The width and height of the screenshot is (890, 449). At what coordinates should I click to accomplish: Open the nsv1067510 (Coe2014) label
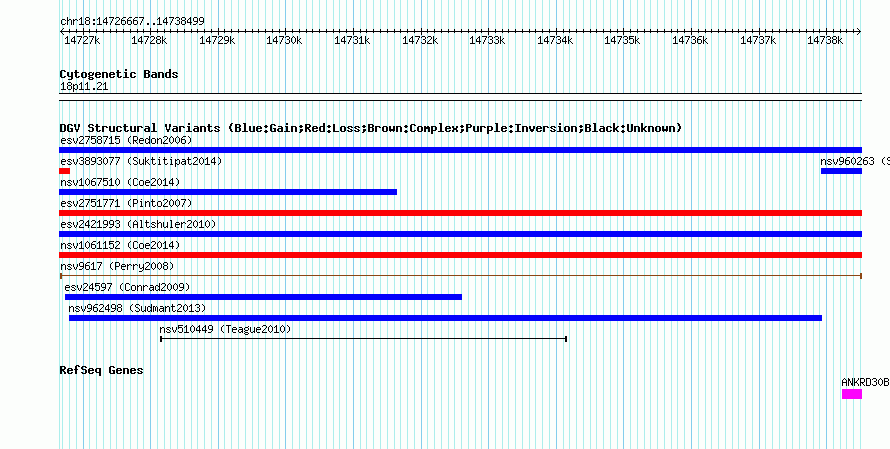pyautogui.click(x=120, y=182)
